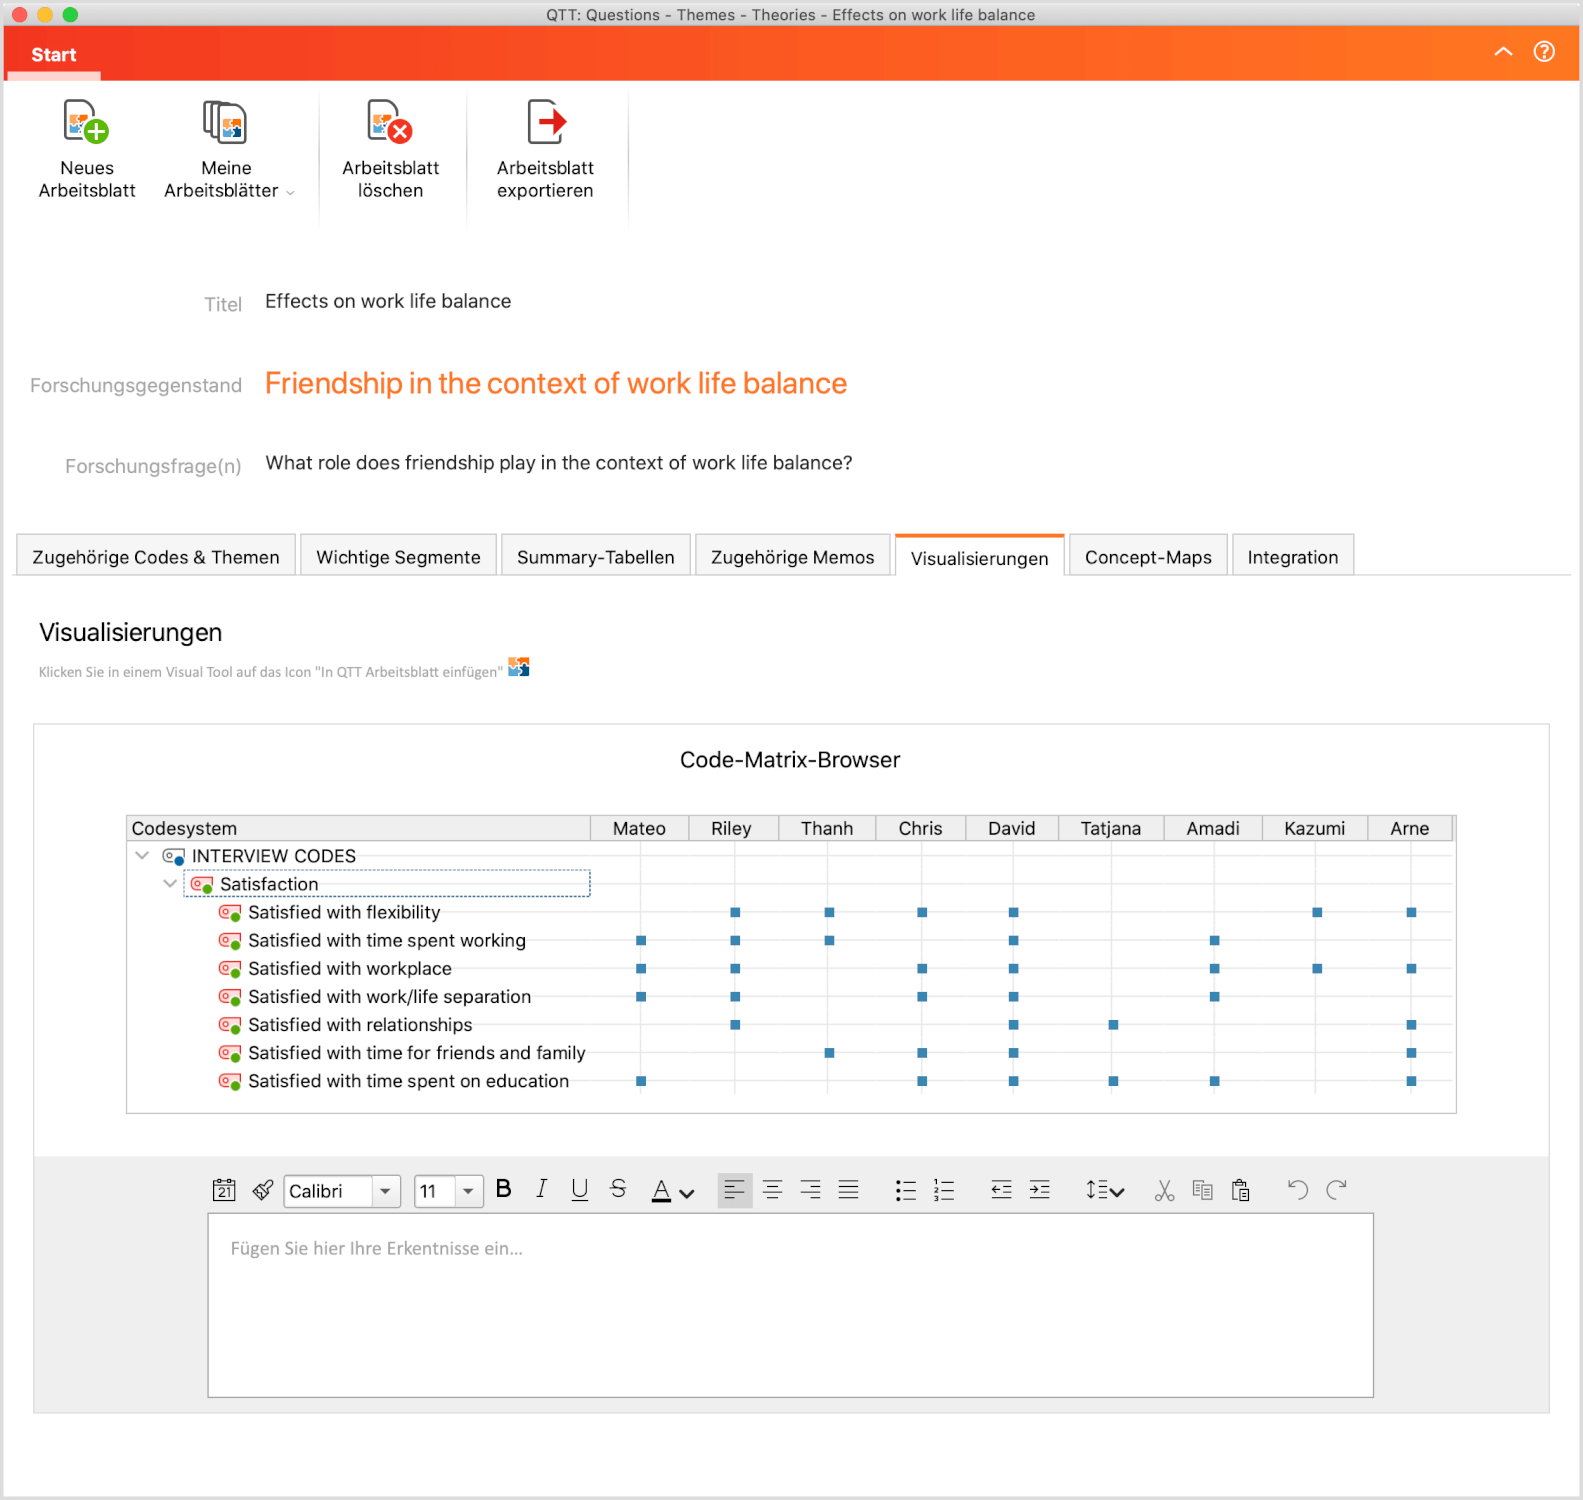Click the Codesystem column header

click(359, 828)
